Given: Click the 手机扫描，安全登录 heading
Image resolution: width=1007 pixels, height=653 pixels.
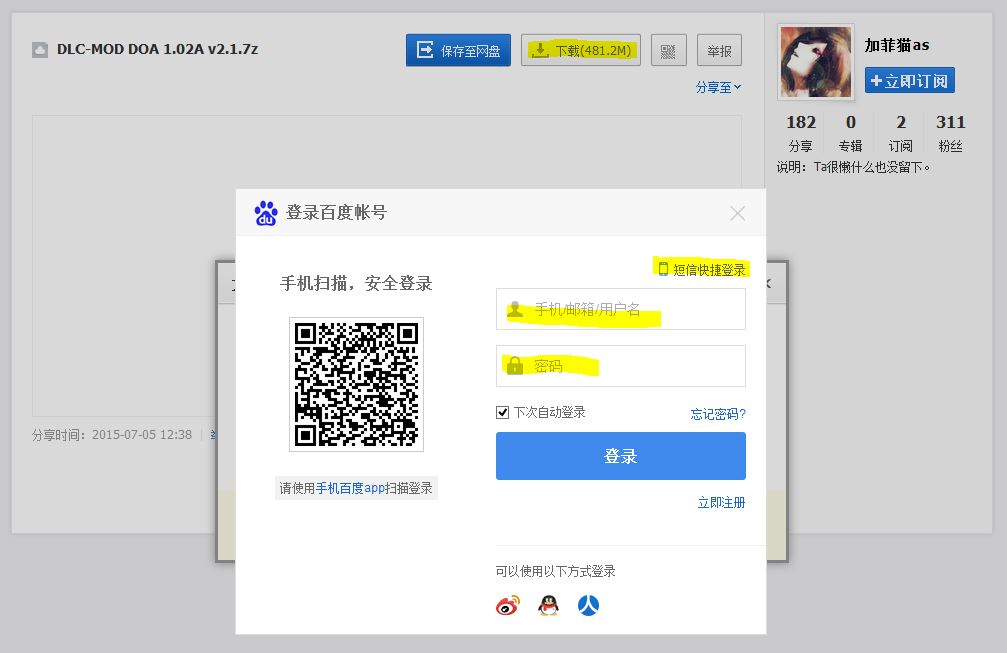Looking at the screenshot, I should tap(356, 283).
